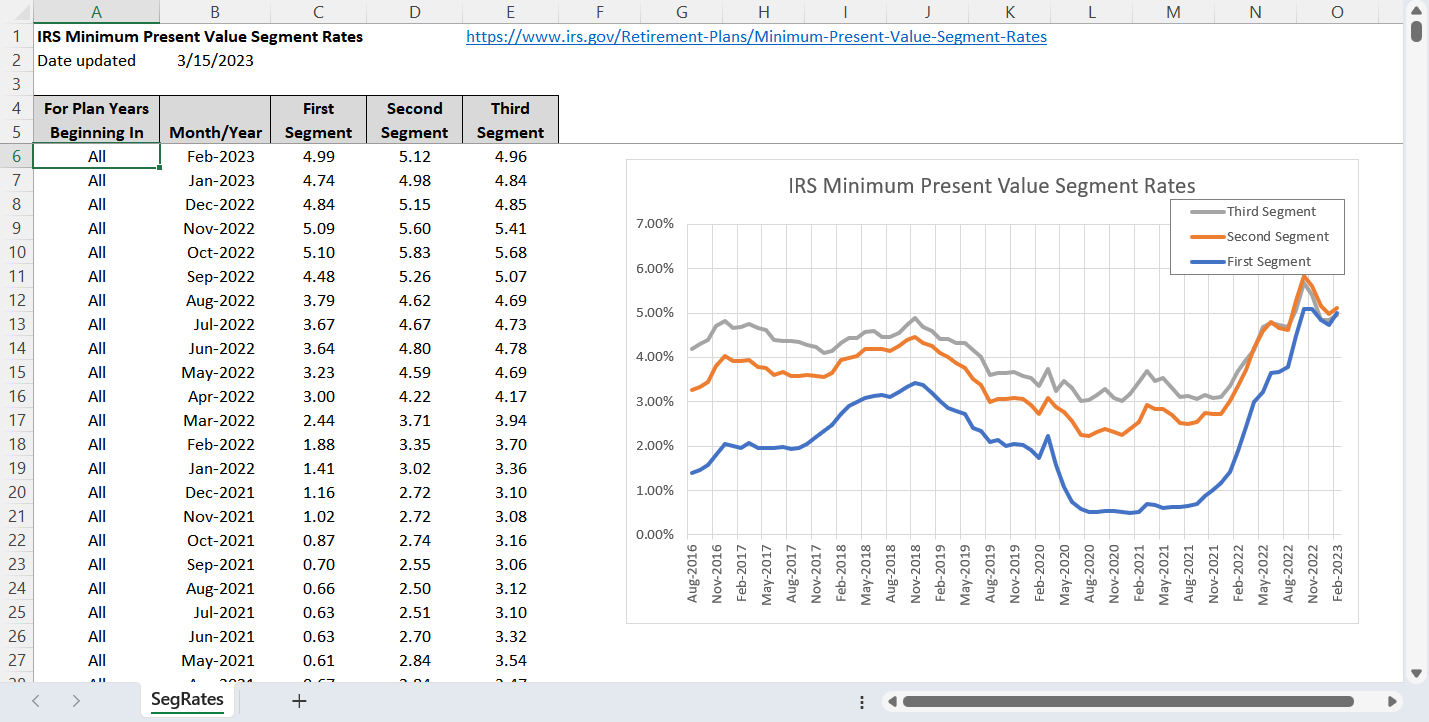Select the Jan-2022 month cell
The width and height of the screenshot is (1429, 722).
pos(215,469)
